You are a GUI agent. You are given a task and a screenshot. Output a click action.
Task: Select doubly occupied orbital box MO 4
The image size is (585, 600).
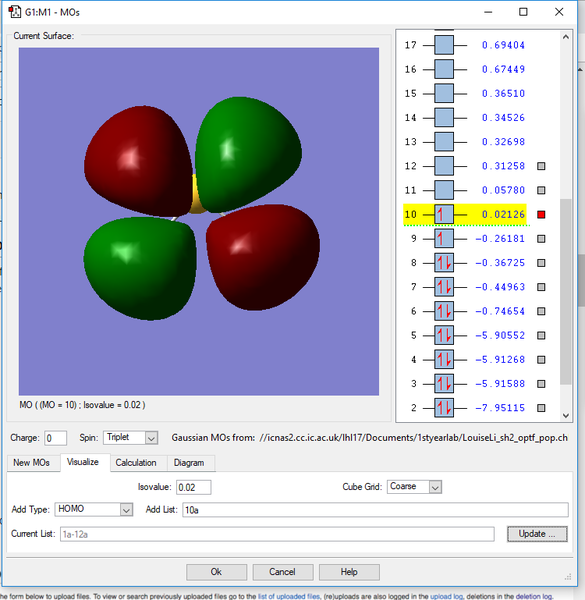click(x=444, y=360)
